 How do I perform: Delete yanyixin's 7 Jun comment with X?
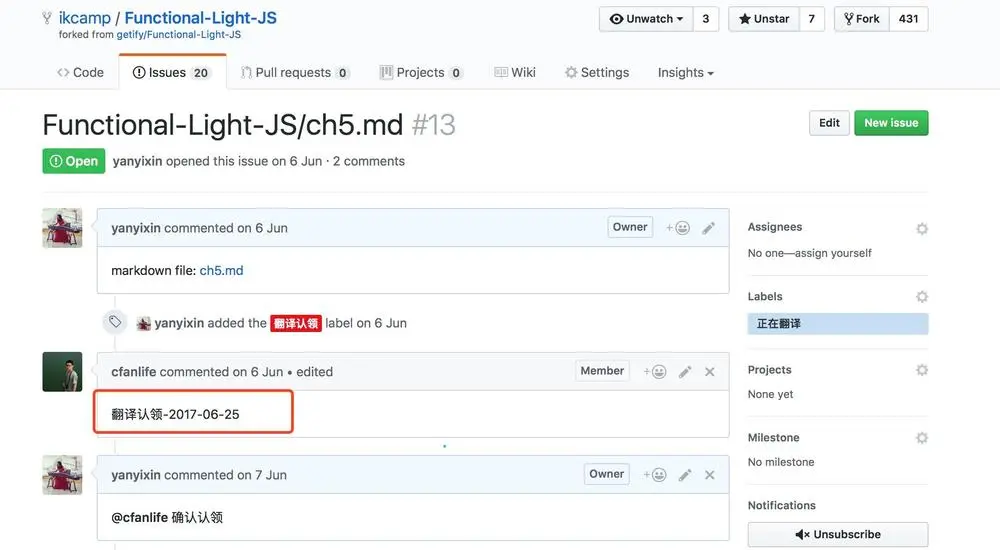(709, 475)
